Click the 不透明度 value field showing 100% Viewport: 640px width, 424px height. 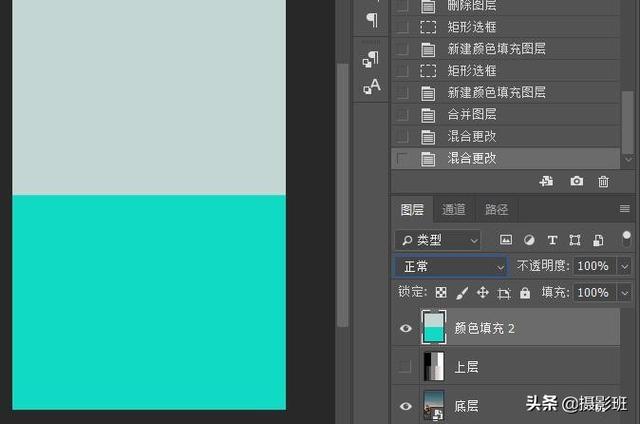pyautogui.click(x=595, y=266)
